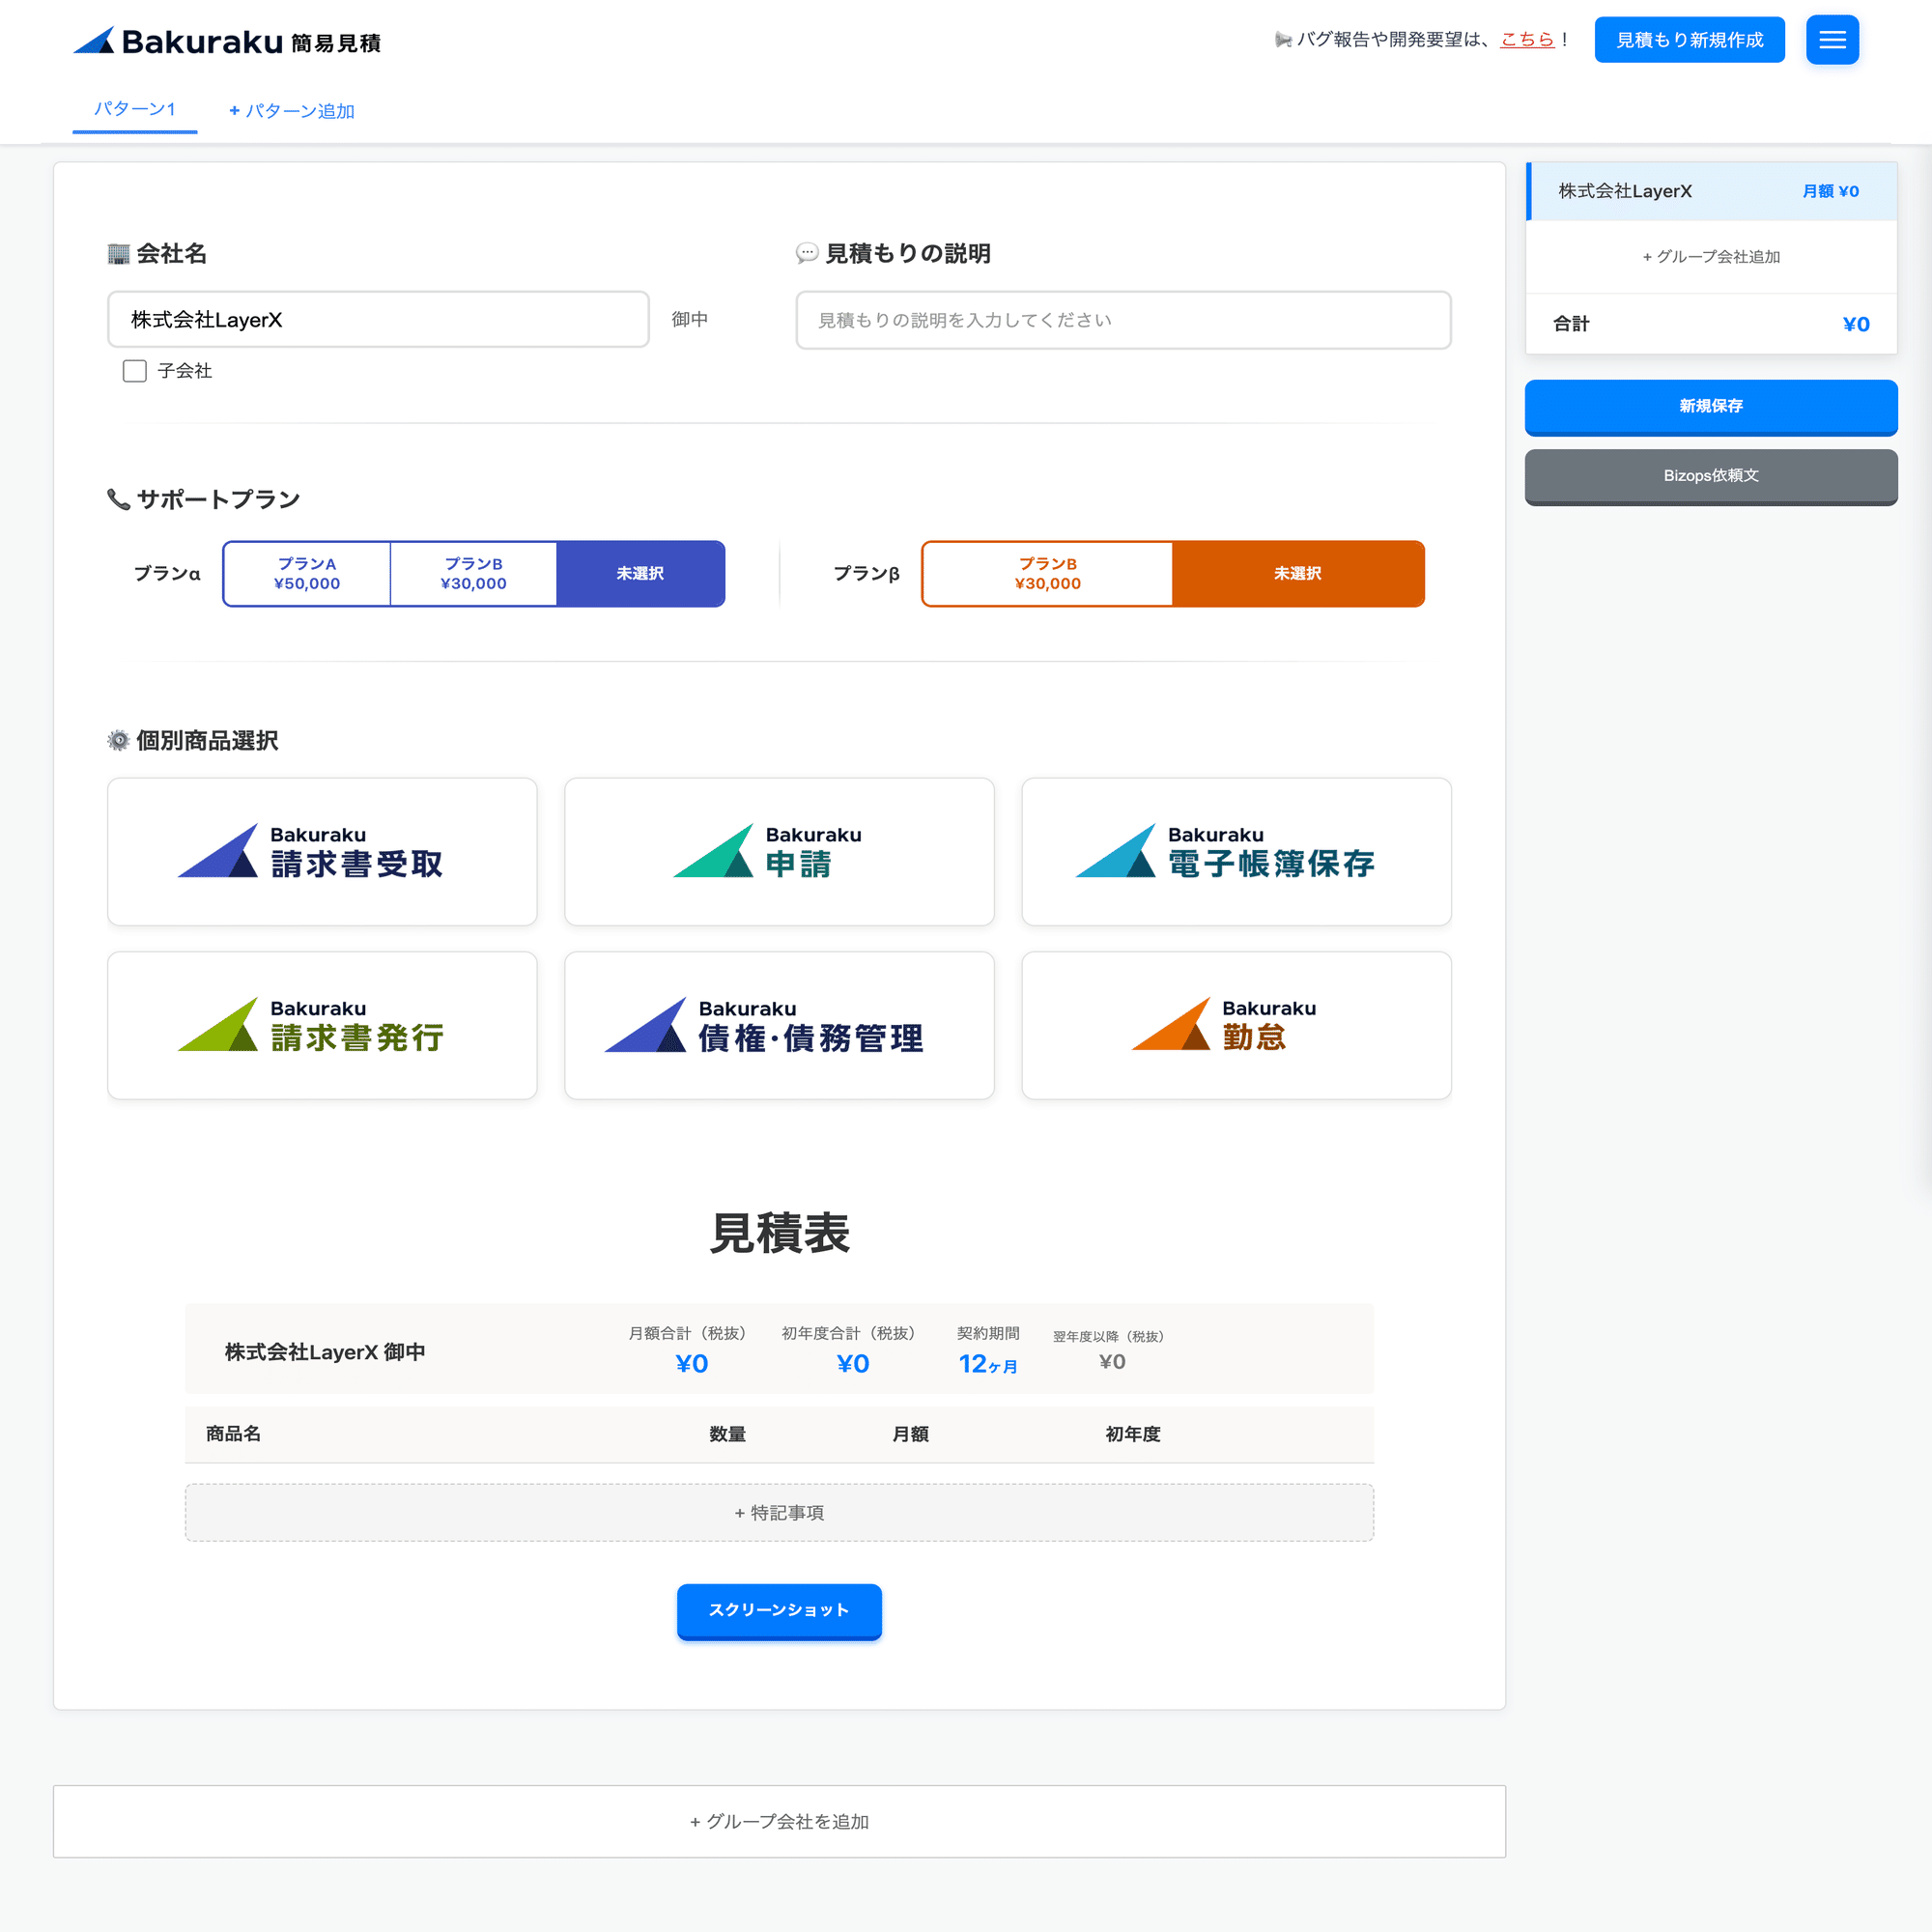The image size is (1932, 1932).
Task: Click the 新規保存 button
Action: pyautogui.click(x=1710, y=406)
